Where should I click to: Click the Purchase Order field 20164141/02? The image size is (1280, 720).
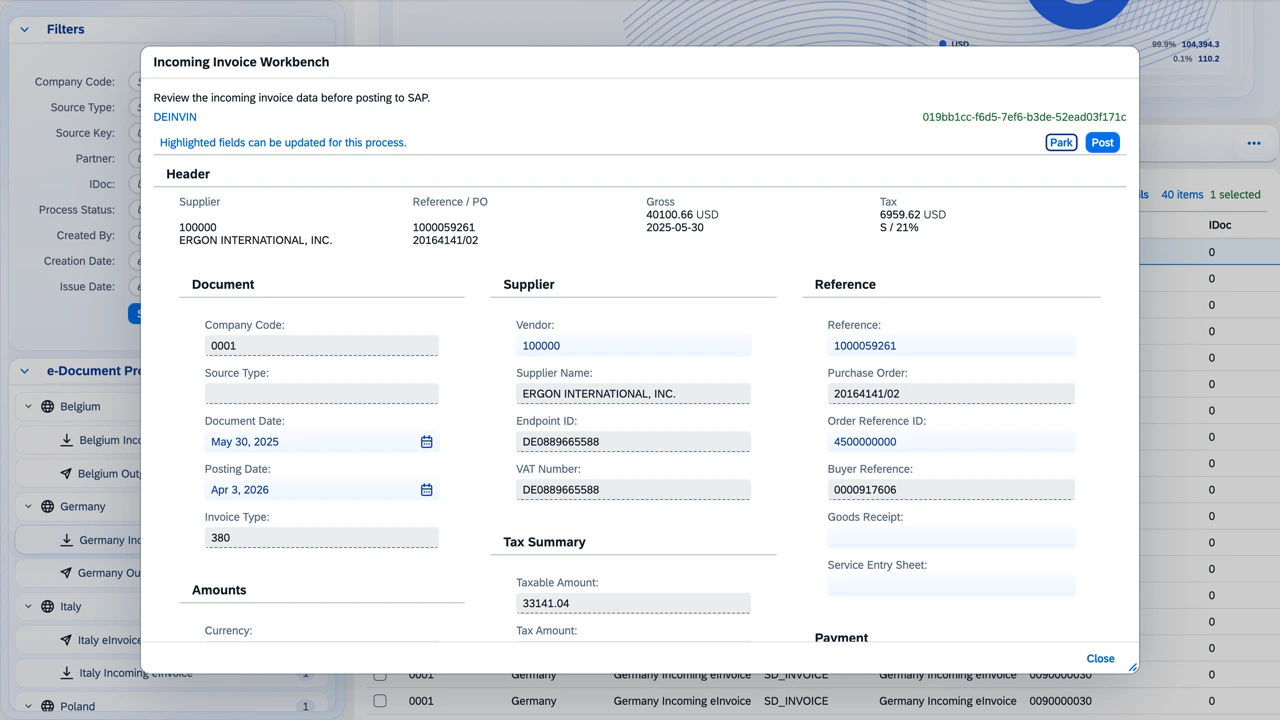click(951, 394)
